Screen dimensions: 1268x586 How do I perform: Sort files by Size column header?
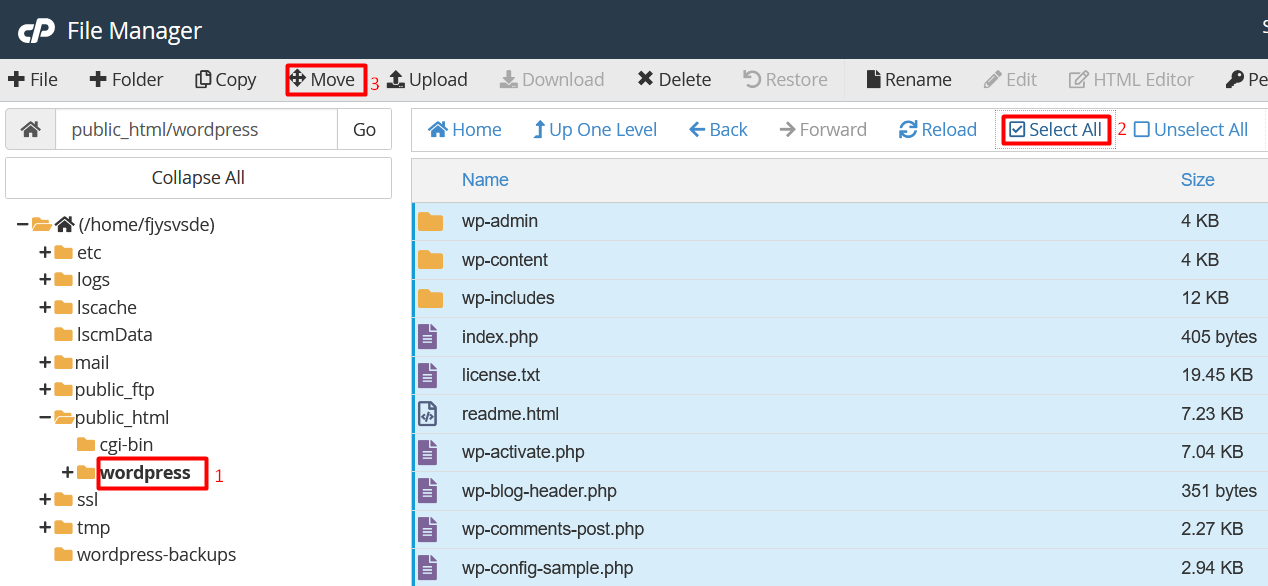click(x=1197, y=180)
